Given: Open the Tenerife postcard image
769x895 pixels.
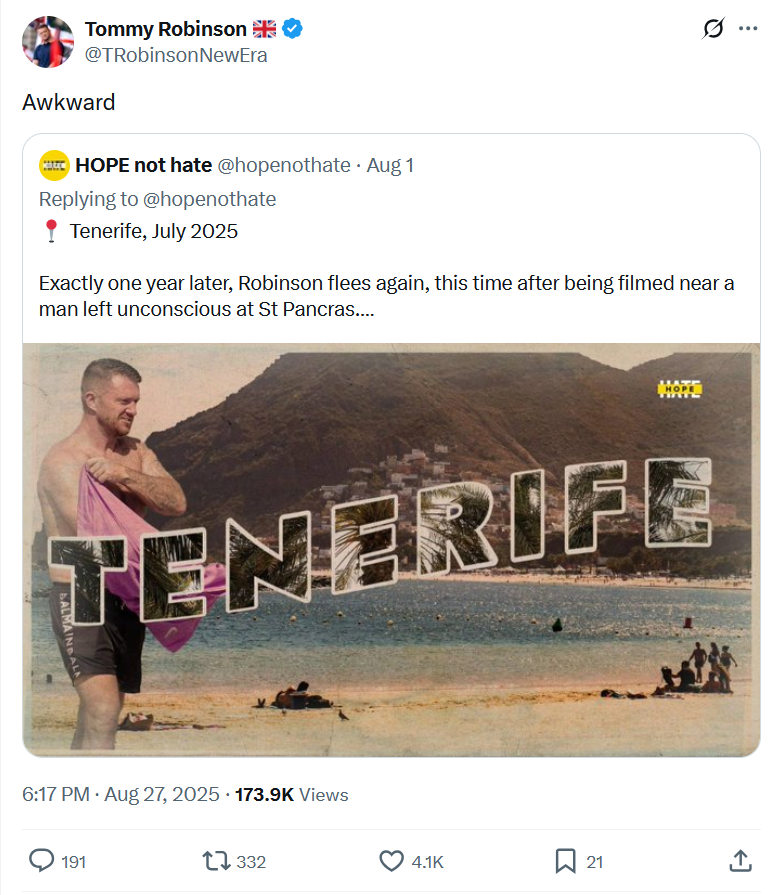Looking at the screenshot, I should click(391, 550).
